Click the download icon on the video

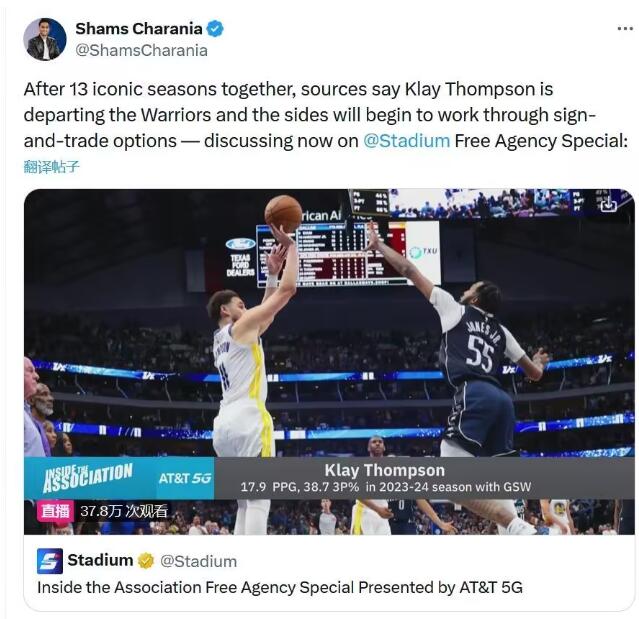click(608, 204)
